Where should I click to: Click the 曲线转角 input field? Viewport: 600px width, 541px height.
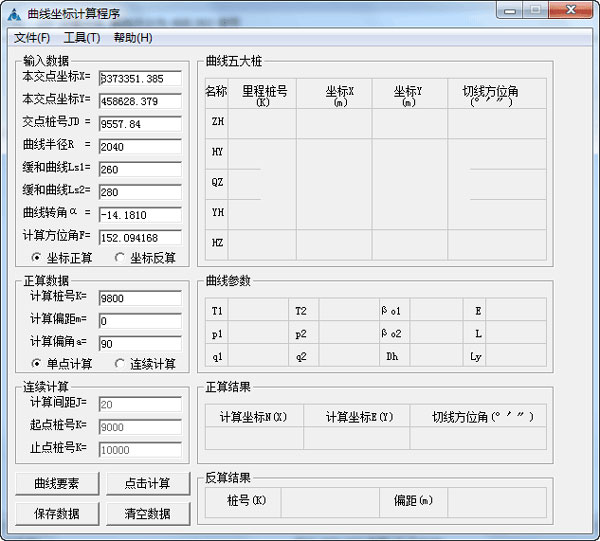tap(139, 214)
